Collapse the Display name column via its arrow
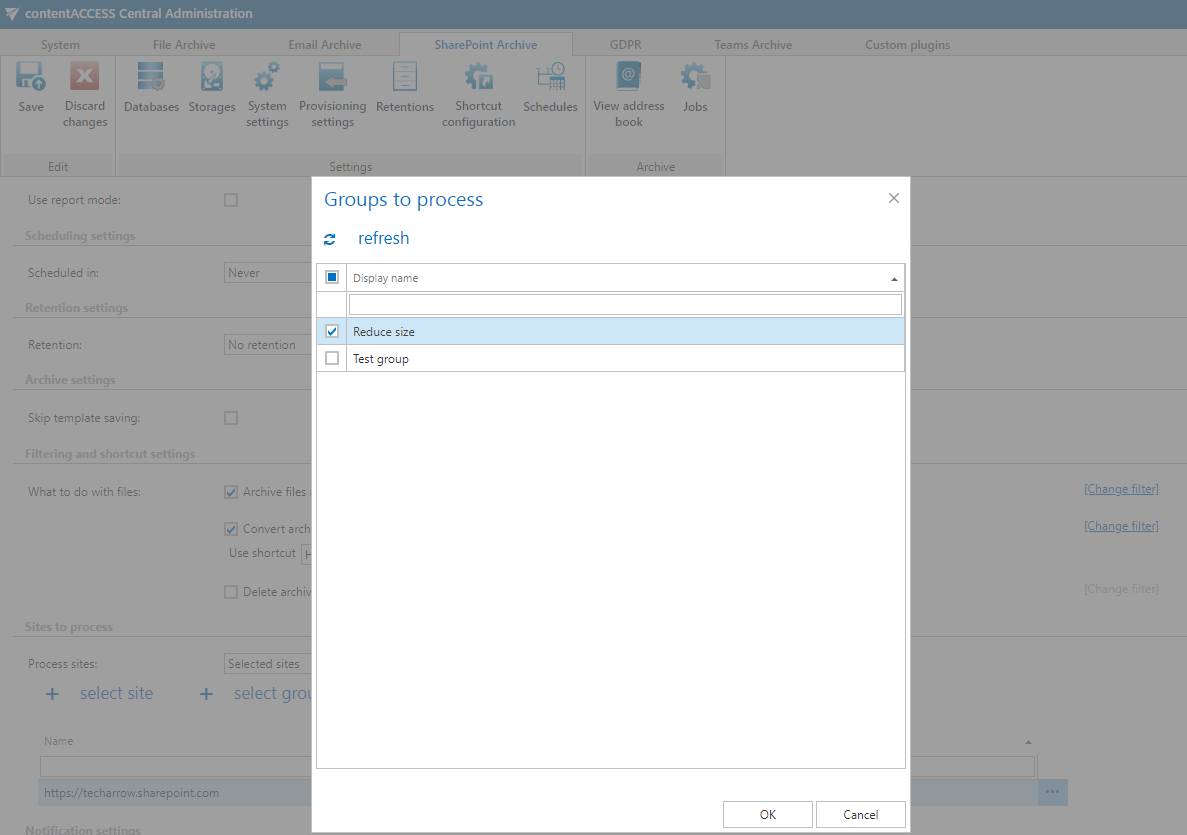This screenshot has height=835, width=1187. 896,277
